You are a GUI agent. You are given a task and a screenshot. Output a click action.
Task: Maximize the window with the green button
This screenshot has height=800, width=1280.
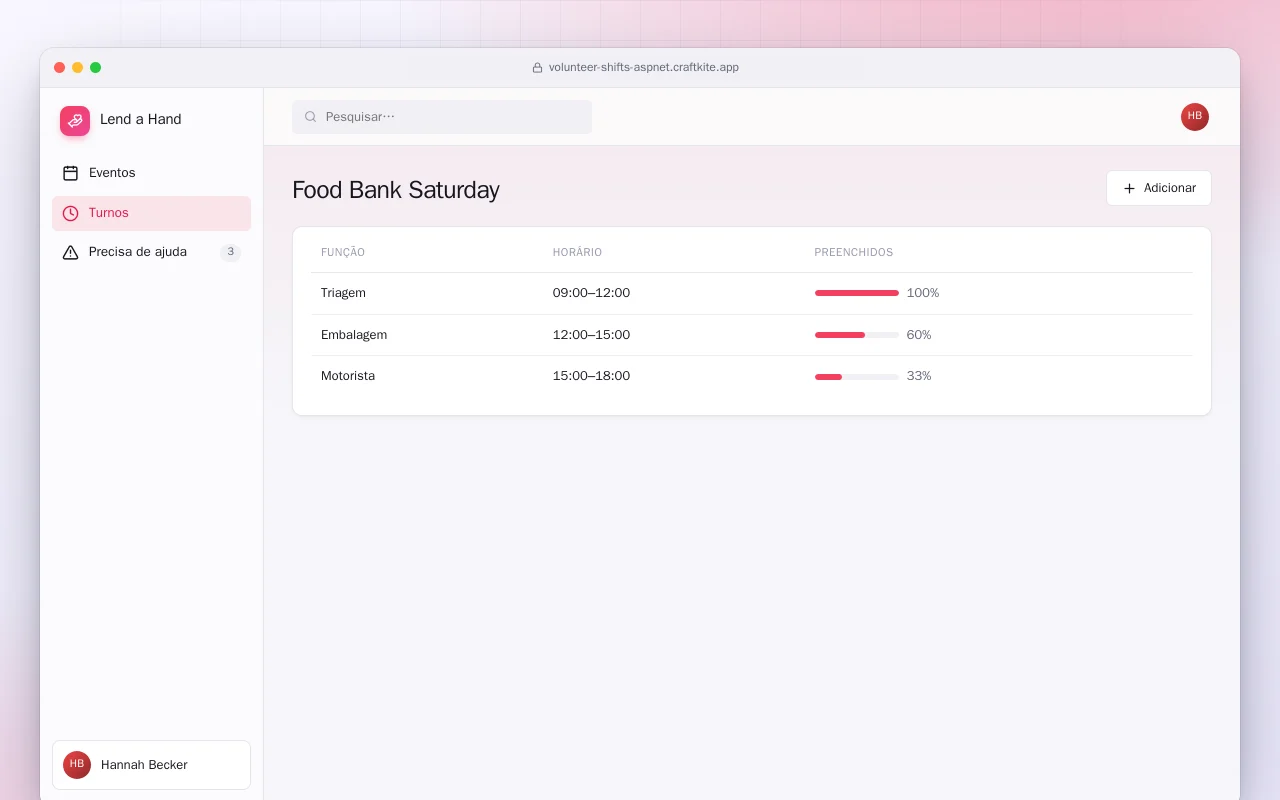click(95, 68)
